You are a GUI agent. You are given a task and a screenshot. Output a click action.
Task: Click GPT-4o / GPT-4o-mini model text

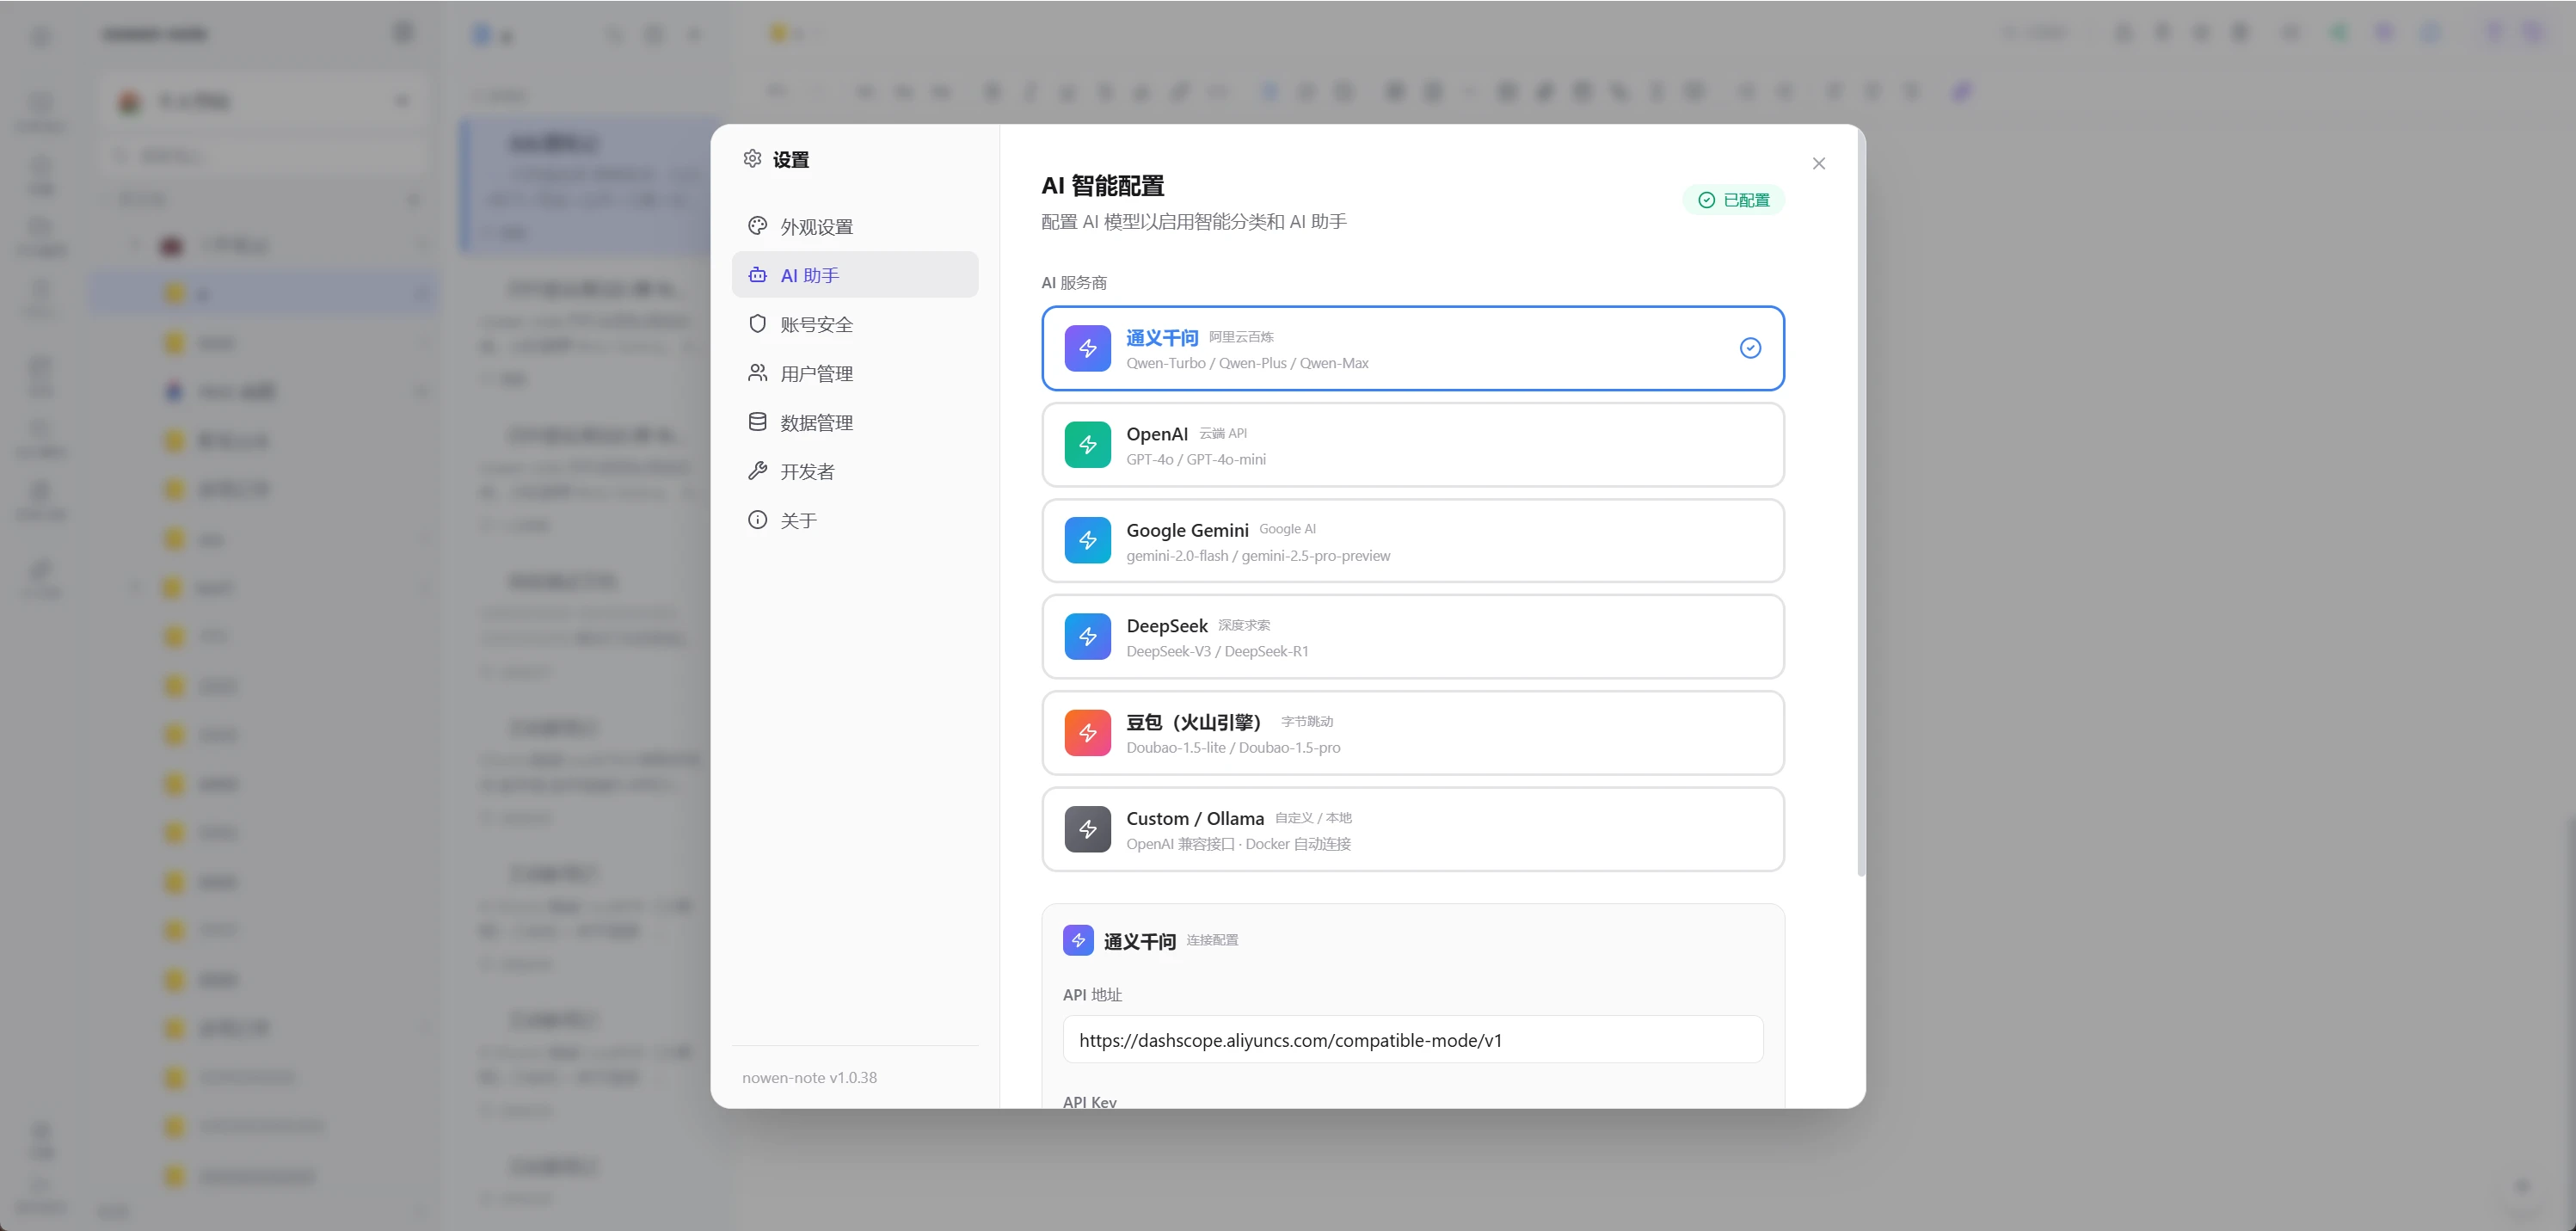(x=1196, y=460)
